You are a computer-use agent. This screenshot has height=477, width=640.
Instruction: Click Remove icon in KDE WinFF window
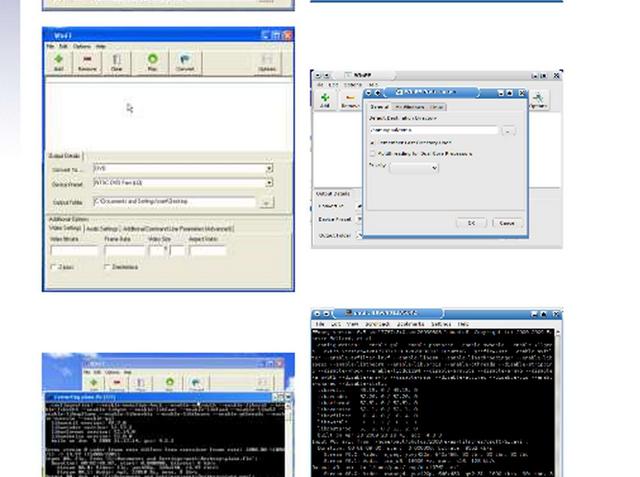click(x=350, y=101)
